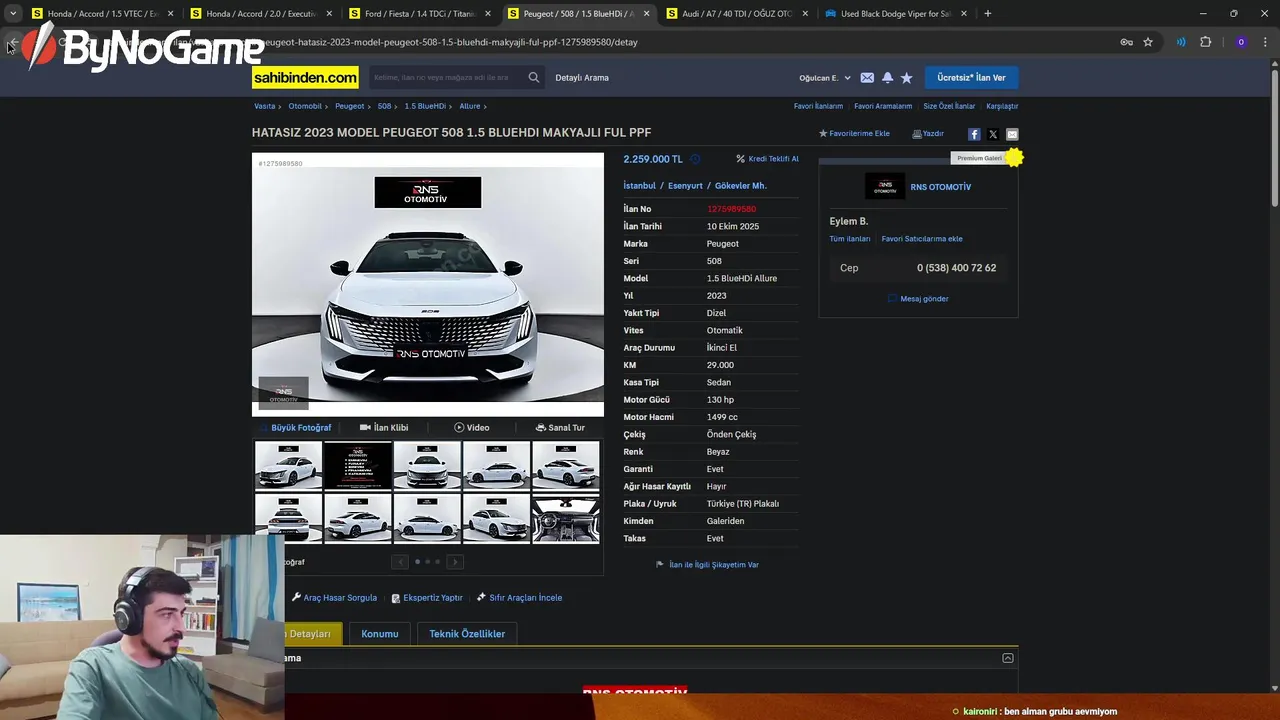Click Esenyurt location link
1280x720 pixels.
685,186
